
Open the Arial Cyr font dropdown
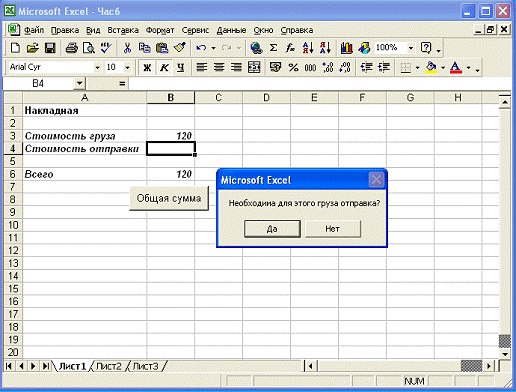97,68
